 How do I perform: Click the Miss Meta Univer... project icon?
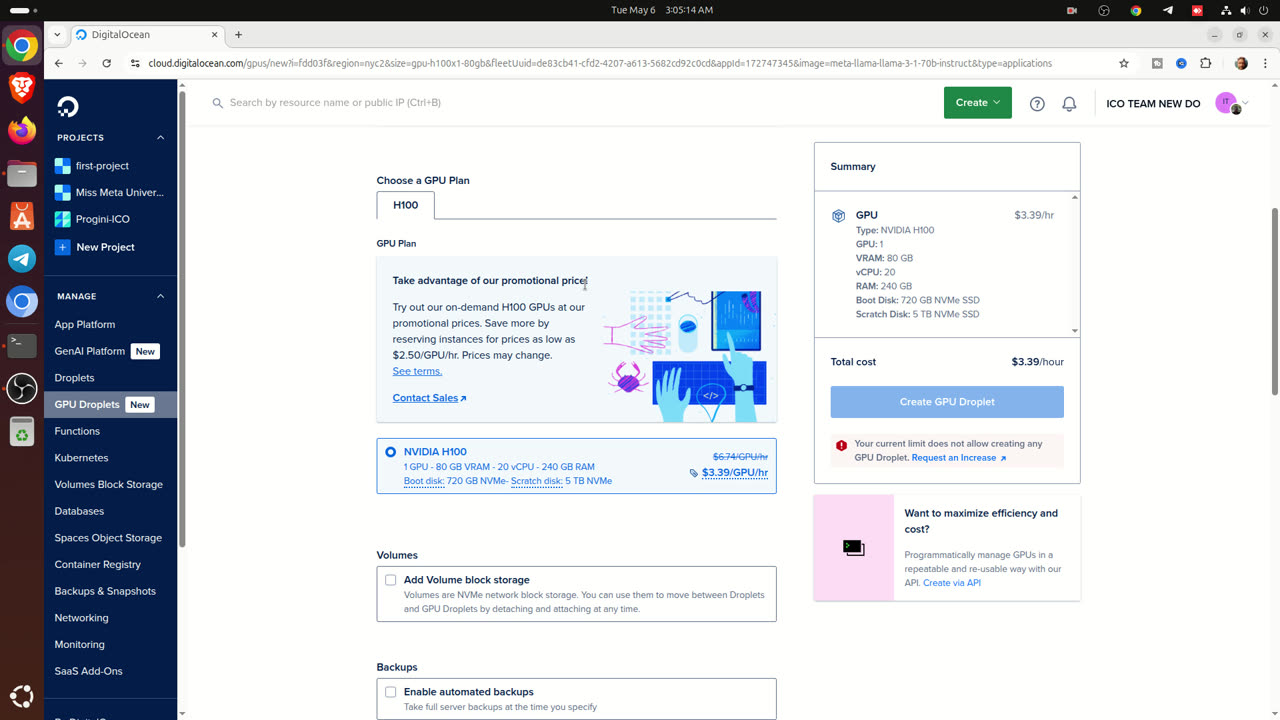pyautogui.click(x=63, y=192)
